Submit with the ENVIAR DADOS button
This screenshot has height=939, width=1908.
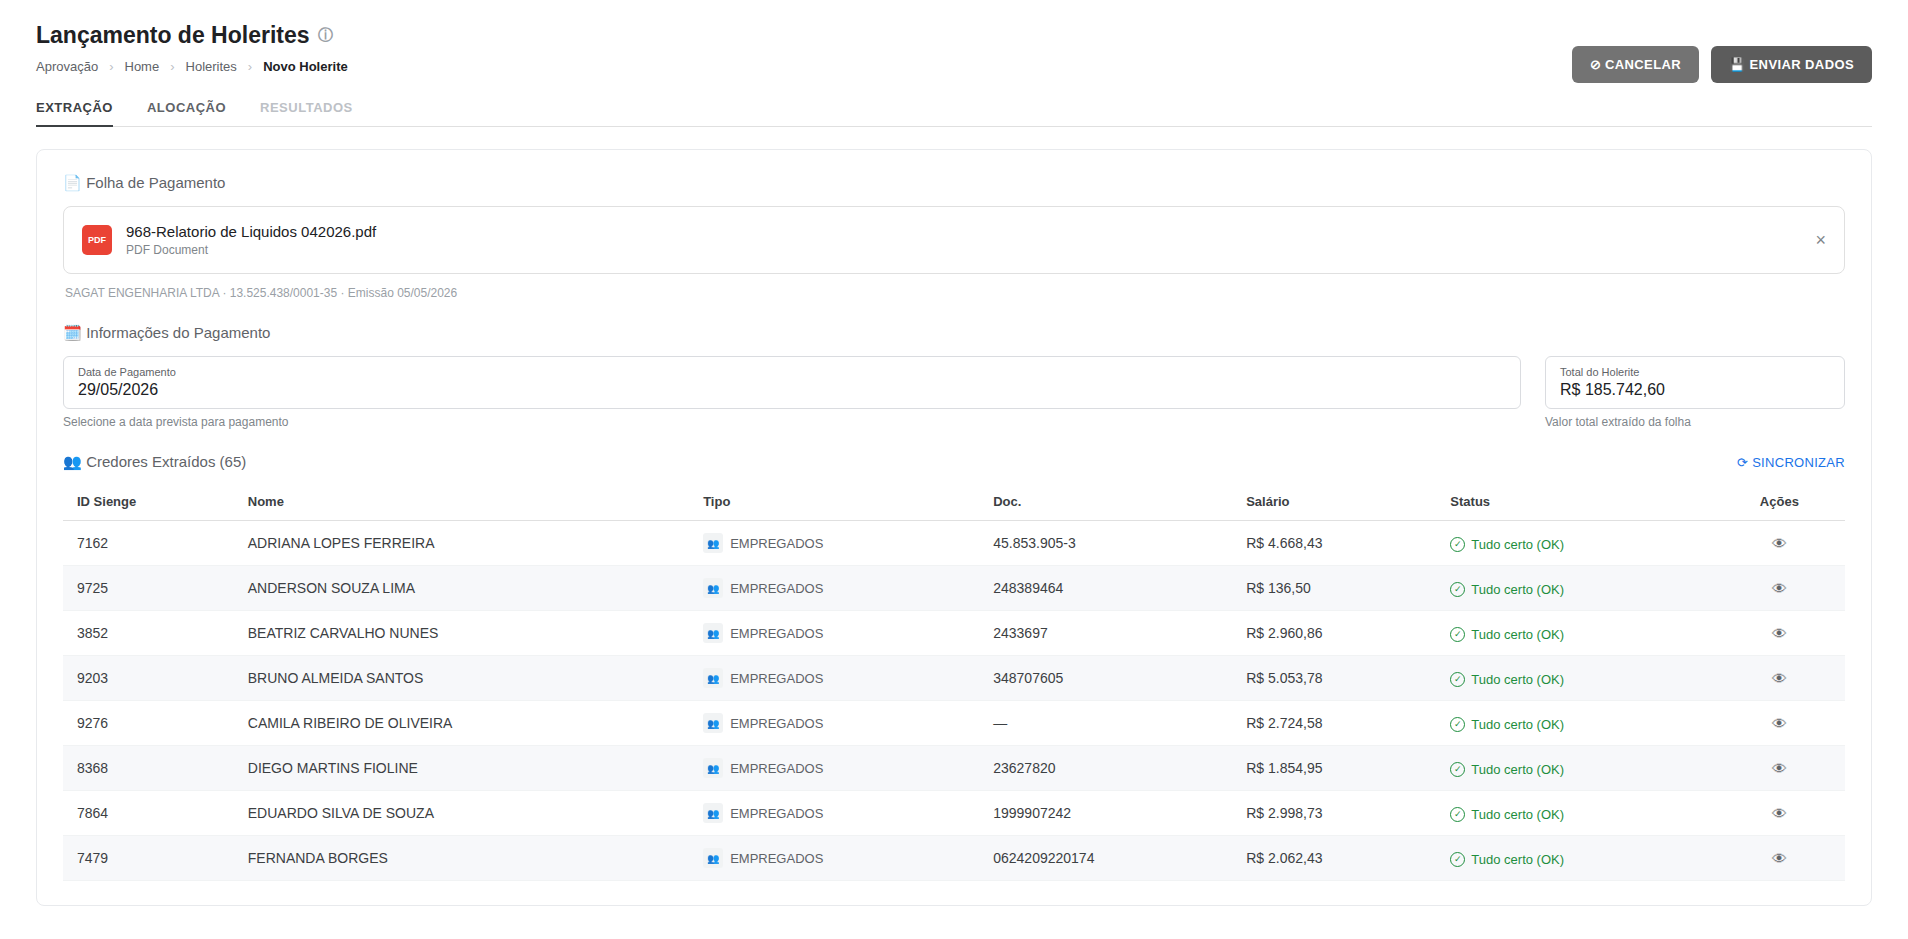coord(1791,64)
